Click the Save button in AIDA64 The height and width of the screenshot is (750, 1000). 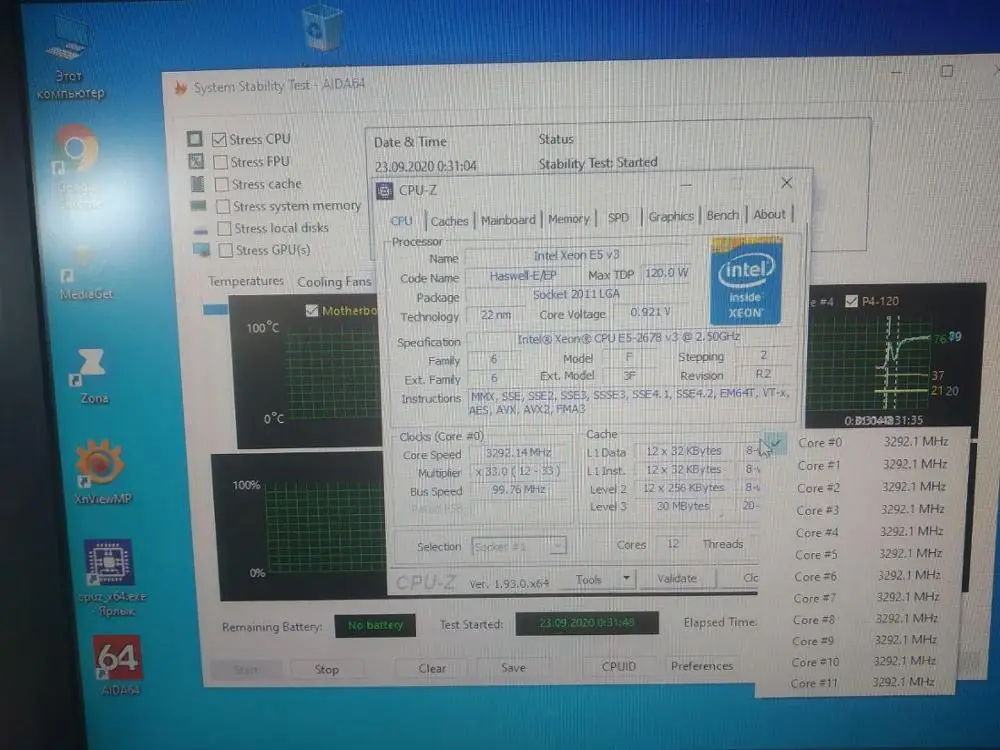coord(513,667)
